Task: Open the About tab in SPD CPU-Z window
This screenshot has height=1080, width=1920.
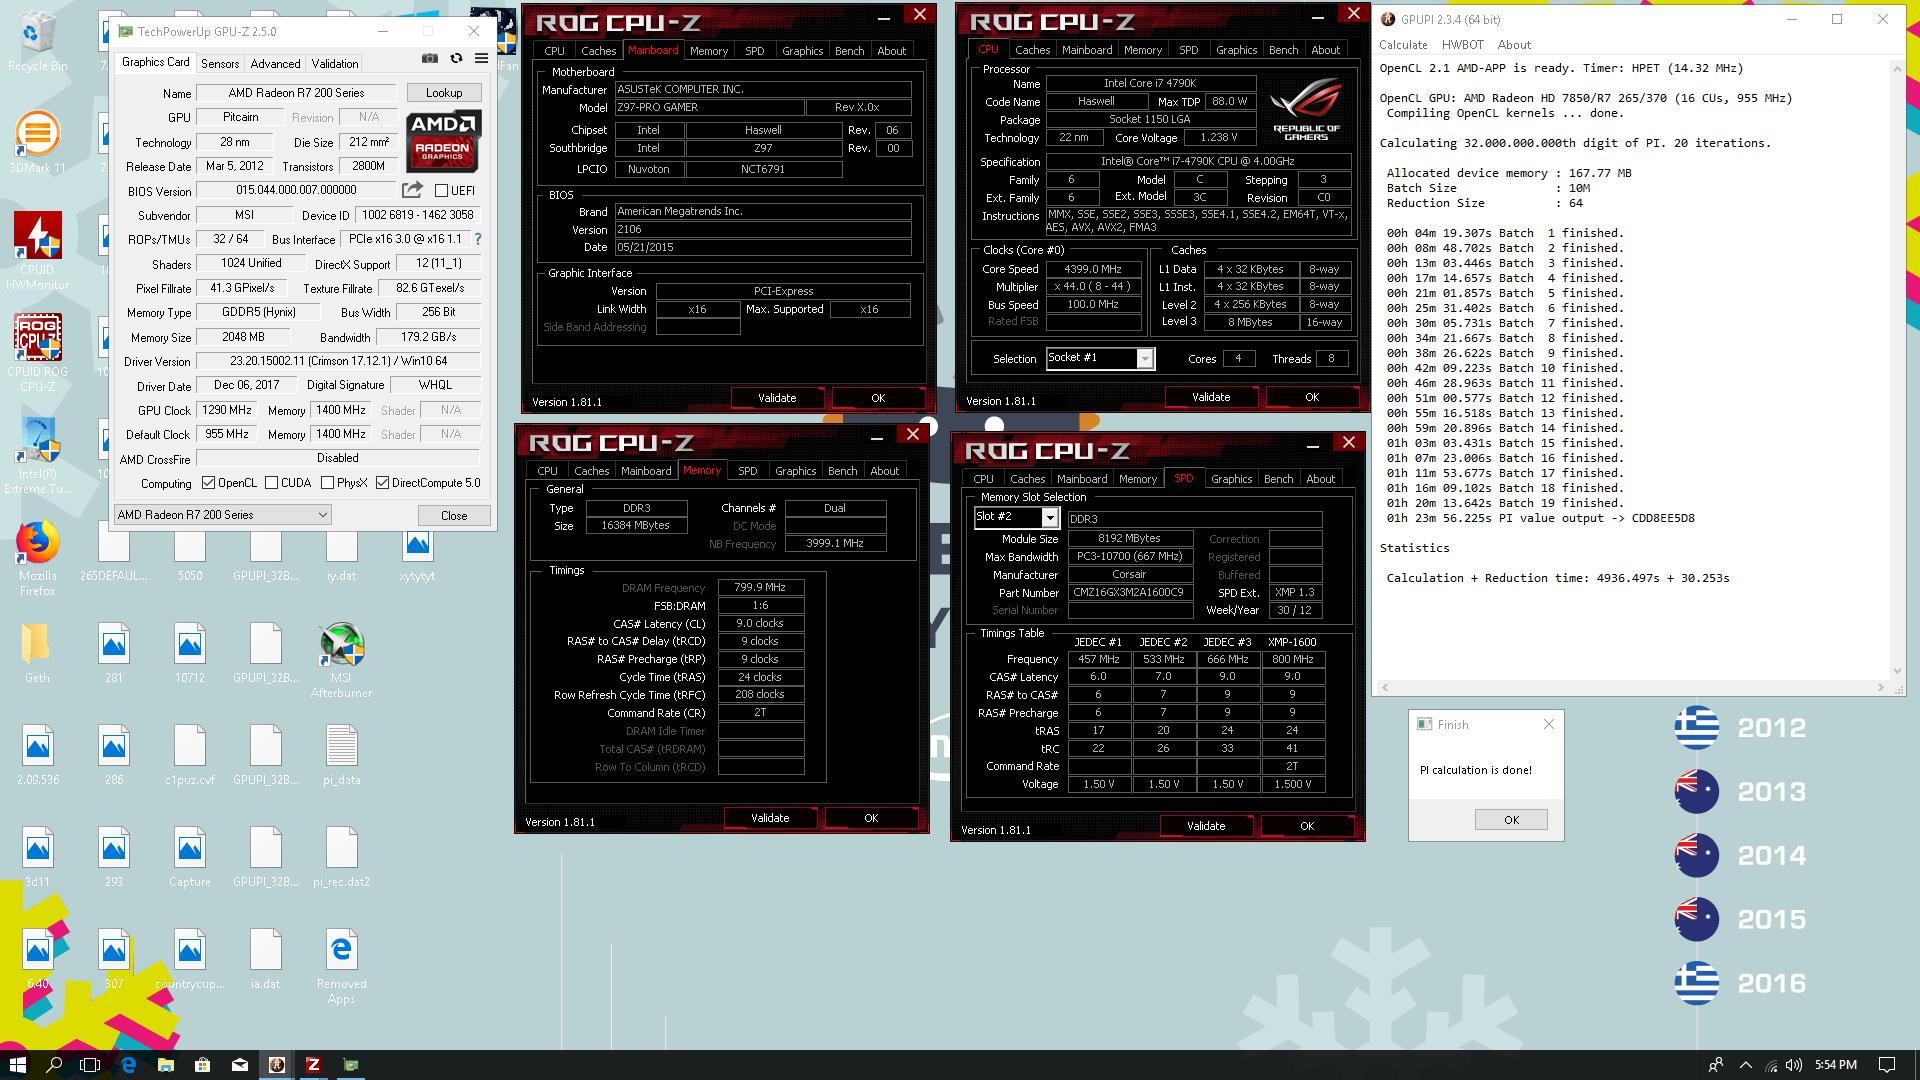Action: (x=1320, y=478)
